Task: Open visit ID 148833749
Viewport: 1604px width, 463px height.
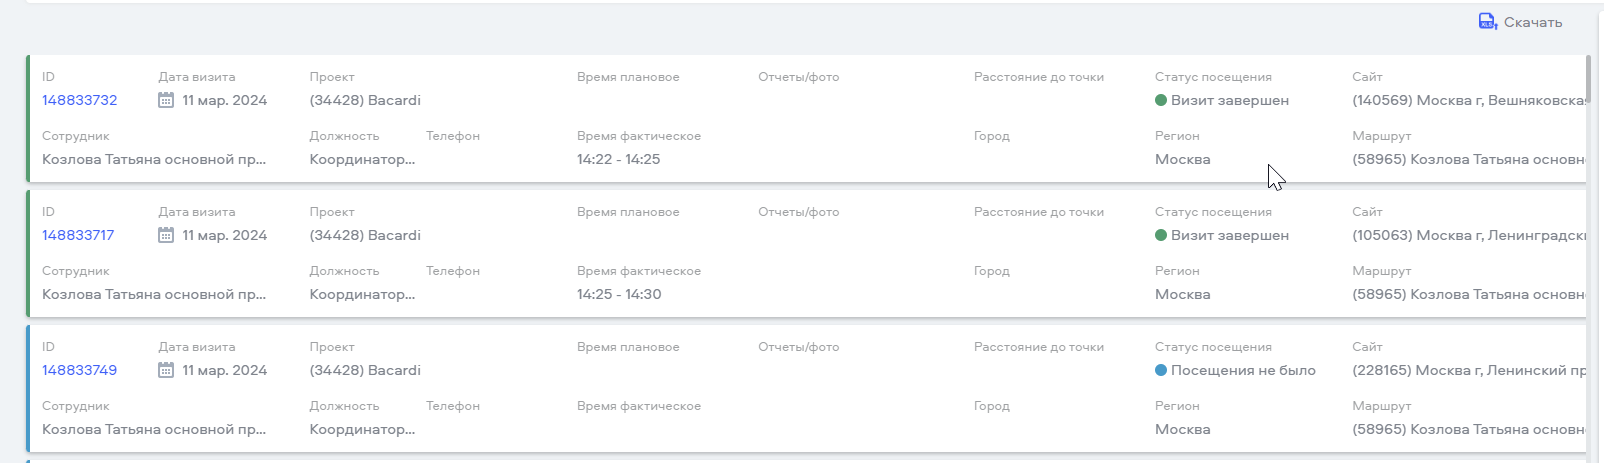Action: (80, 370)
